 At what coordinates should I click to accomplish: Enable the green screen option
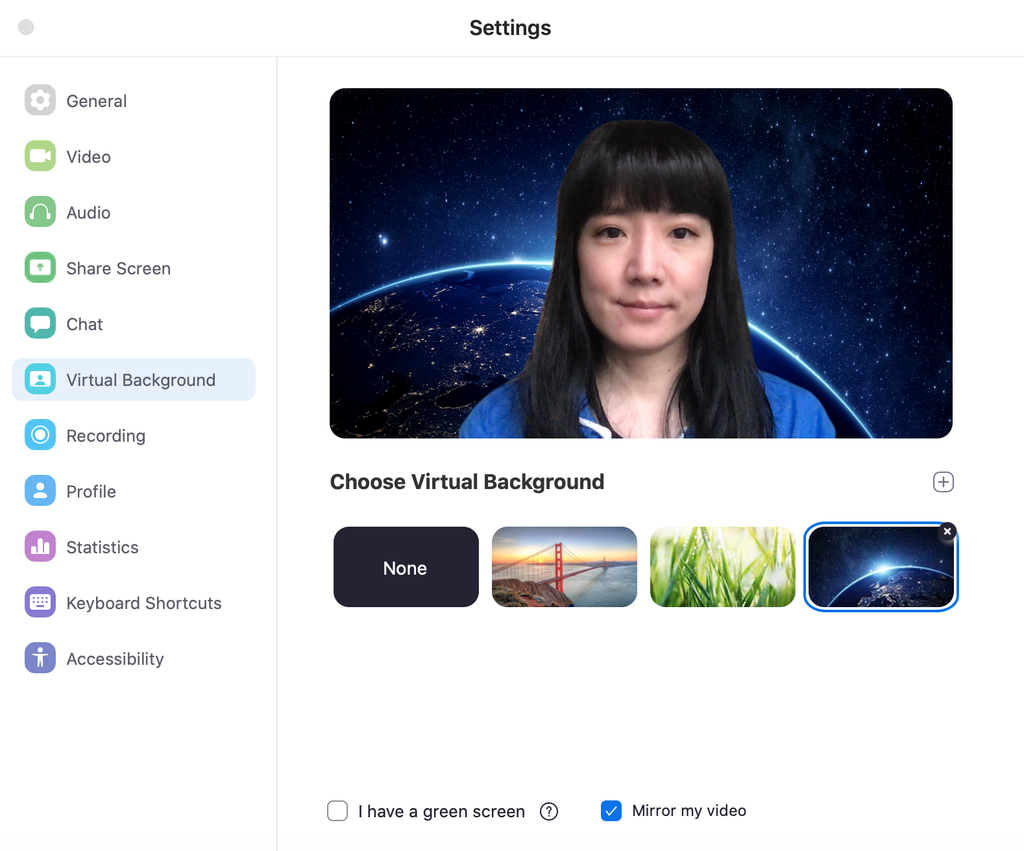337,811
